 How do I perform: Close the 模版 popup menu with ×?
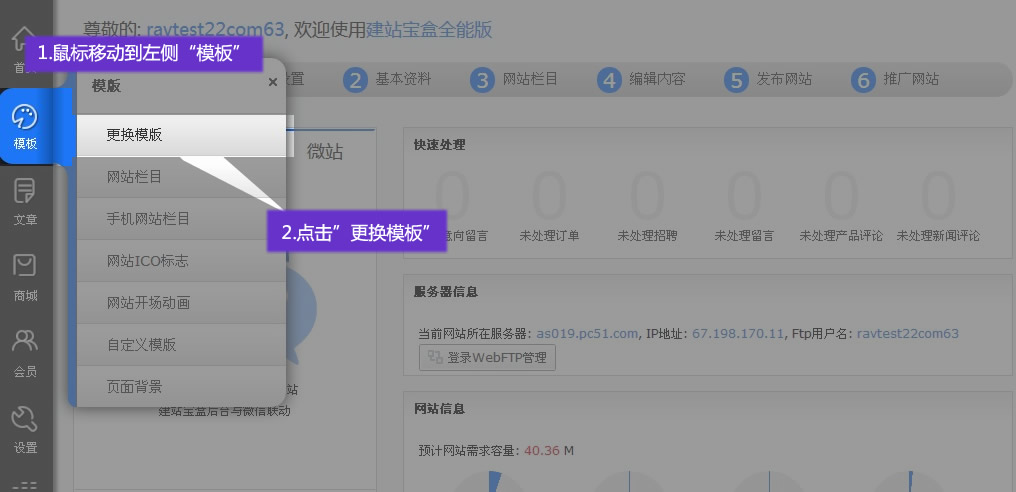[x=273, y=83]
